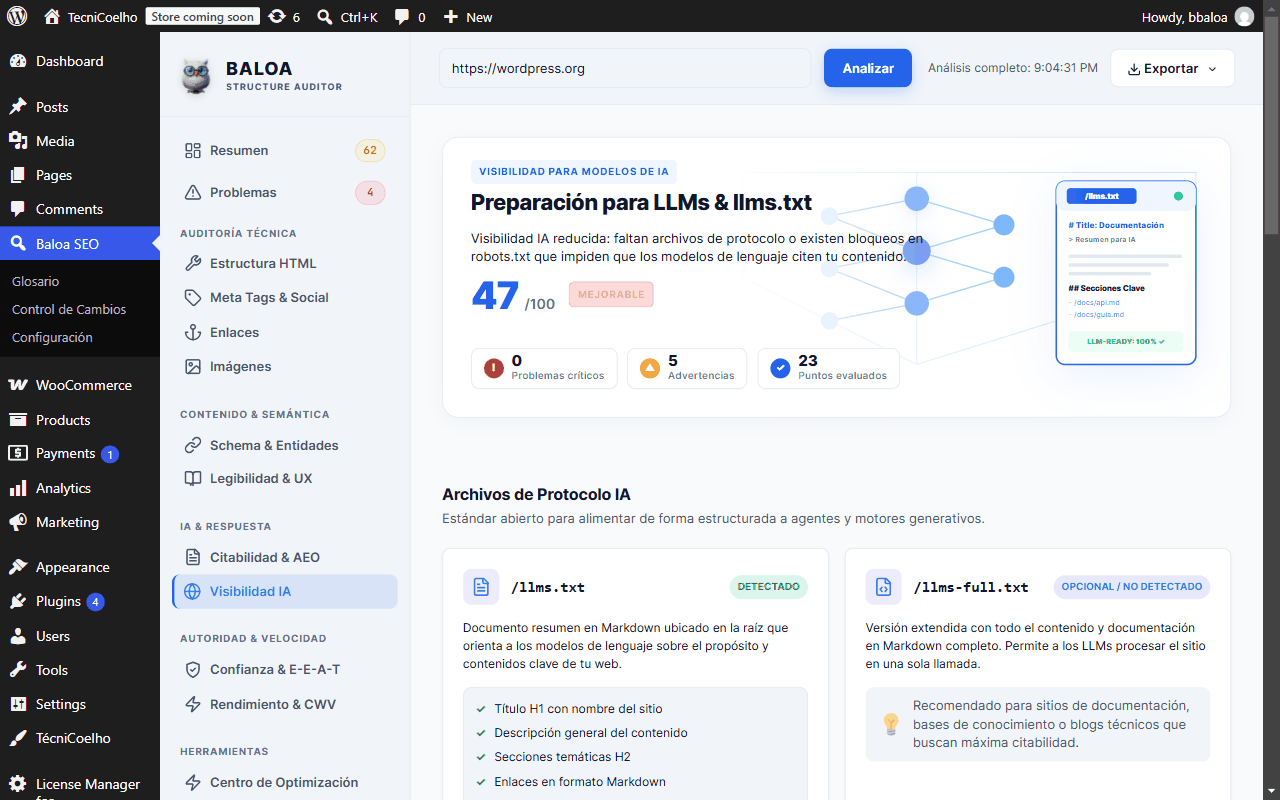Screen dimensions: 1280x800
Task: Click the Tools wrench icon
Action: (18, 670)
